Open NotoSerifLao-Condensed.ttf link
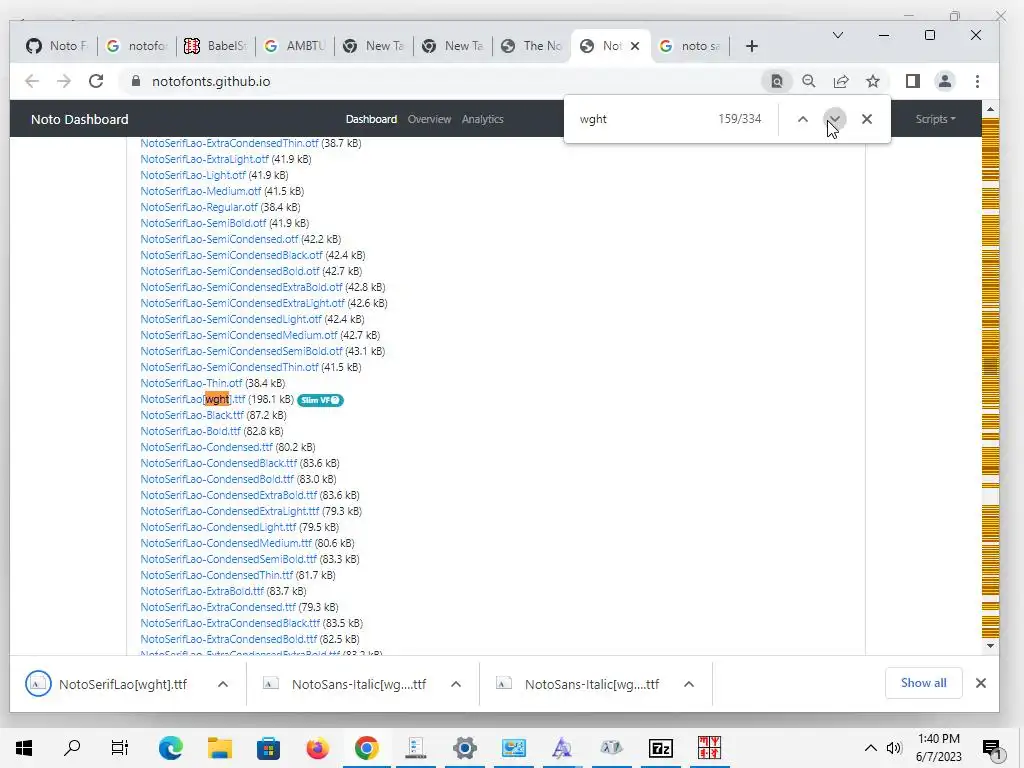 point(206,447)
